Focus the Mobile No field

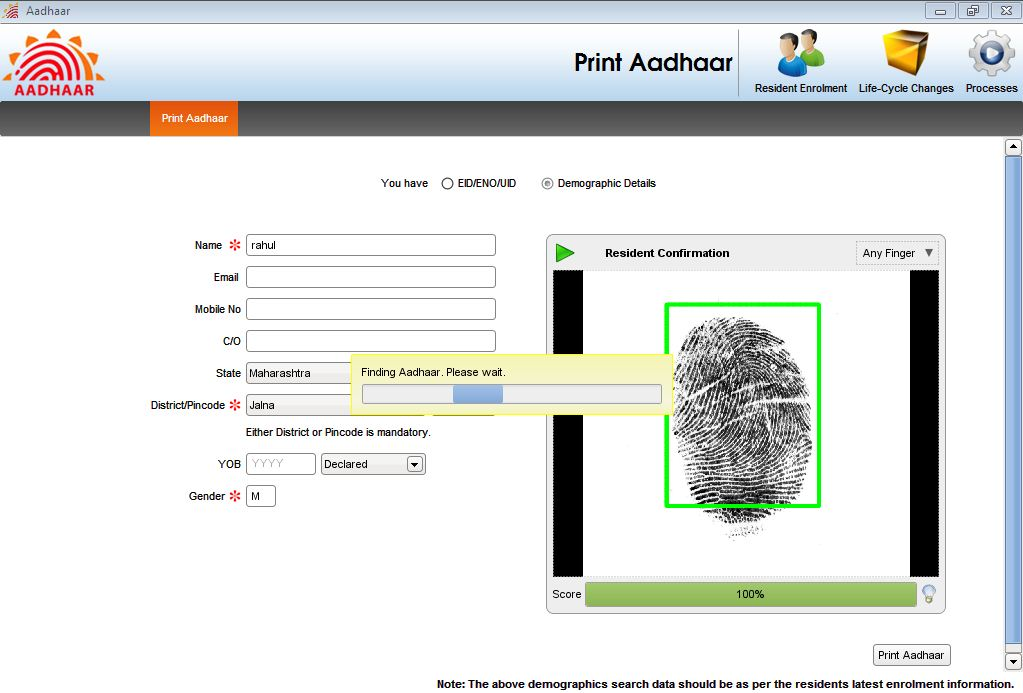click(371, 309)
